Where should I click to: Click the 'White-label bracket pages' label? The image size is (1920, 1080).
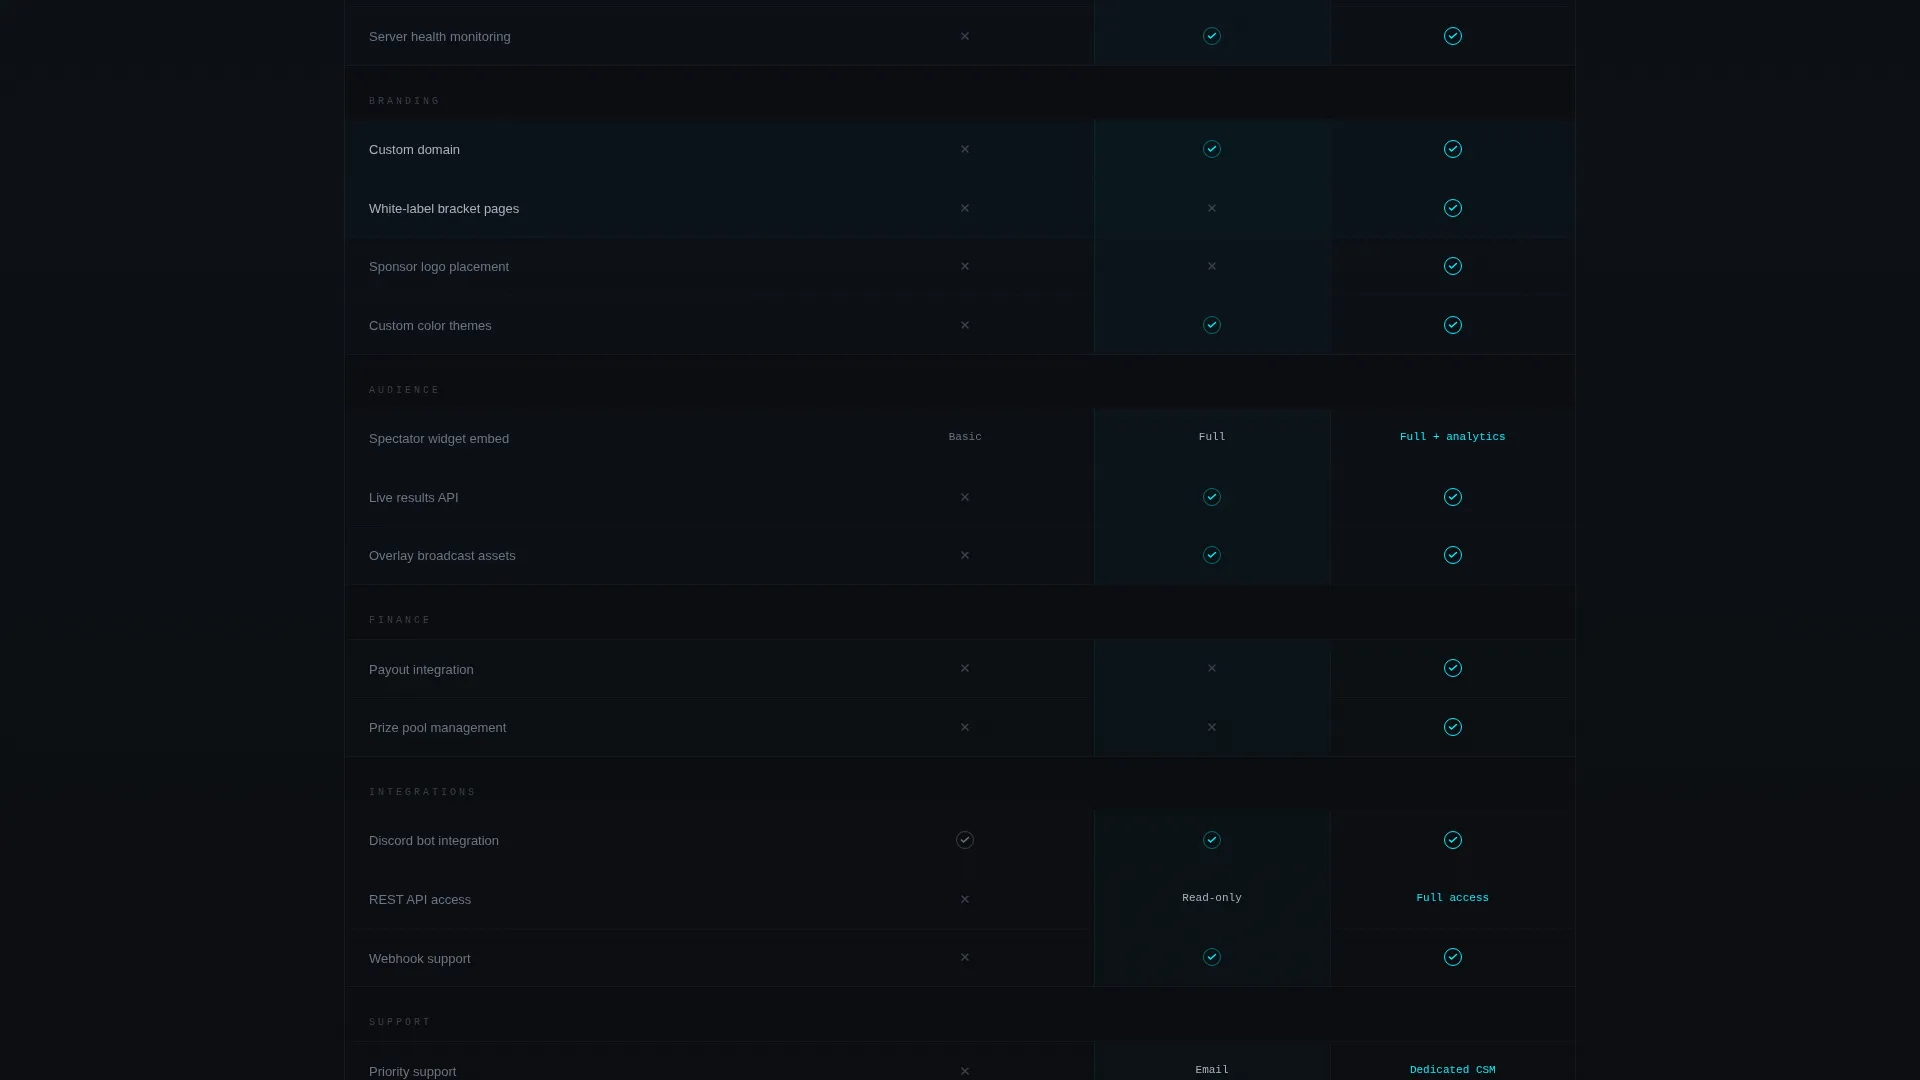pyautogui.click(x=444, y=209)
